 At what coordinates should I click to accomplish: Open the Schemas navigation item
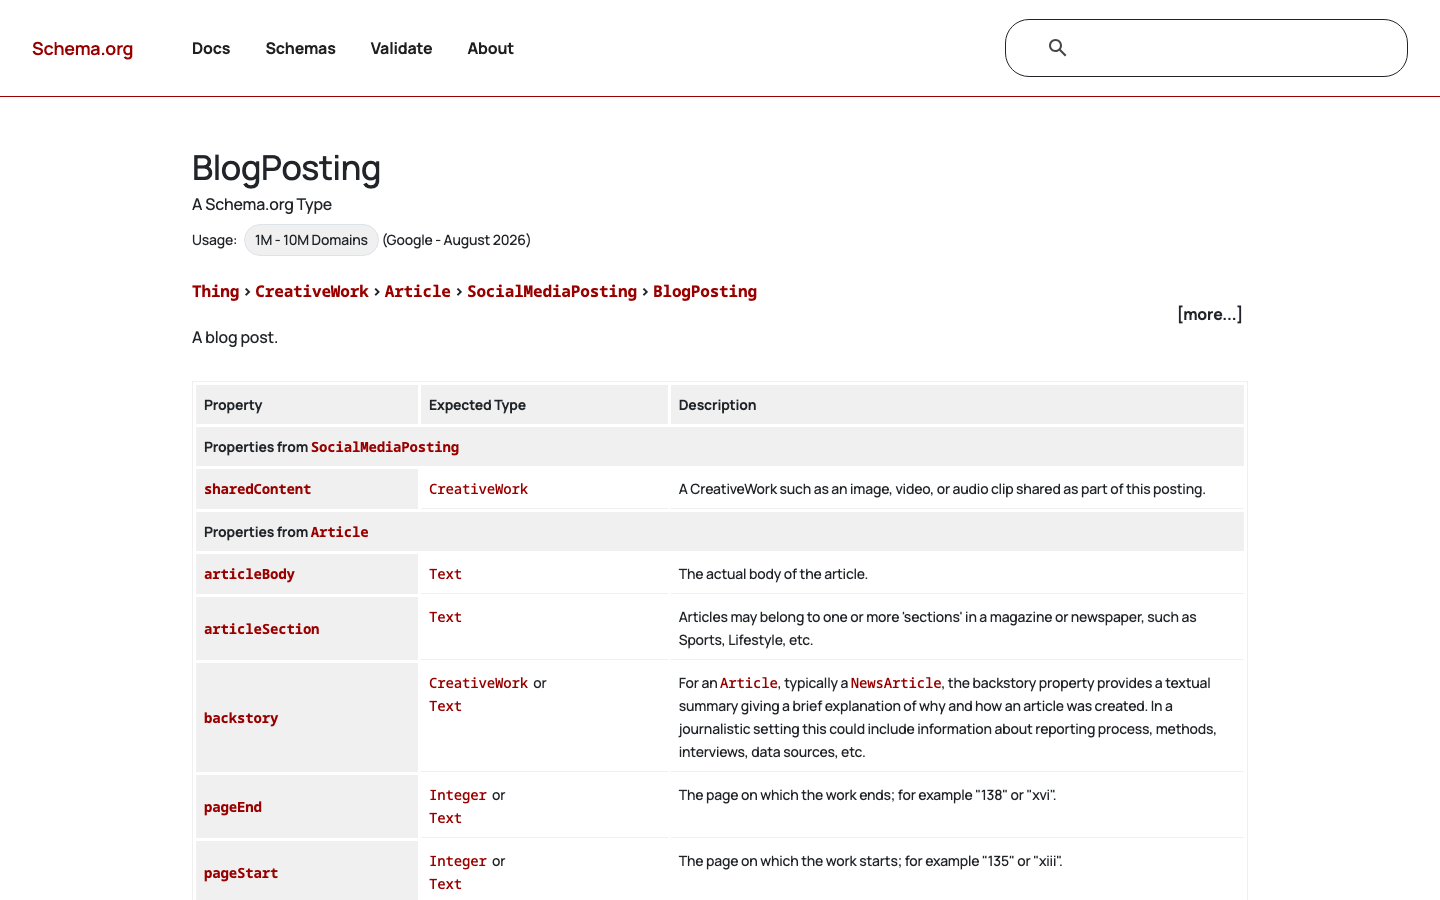coord(300,48)
